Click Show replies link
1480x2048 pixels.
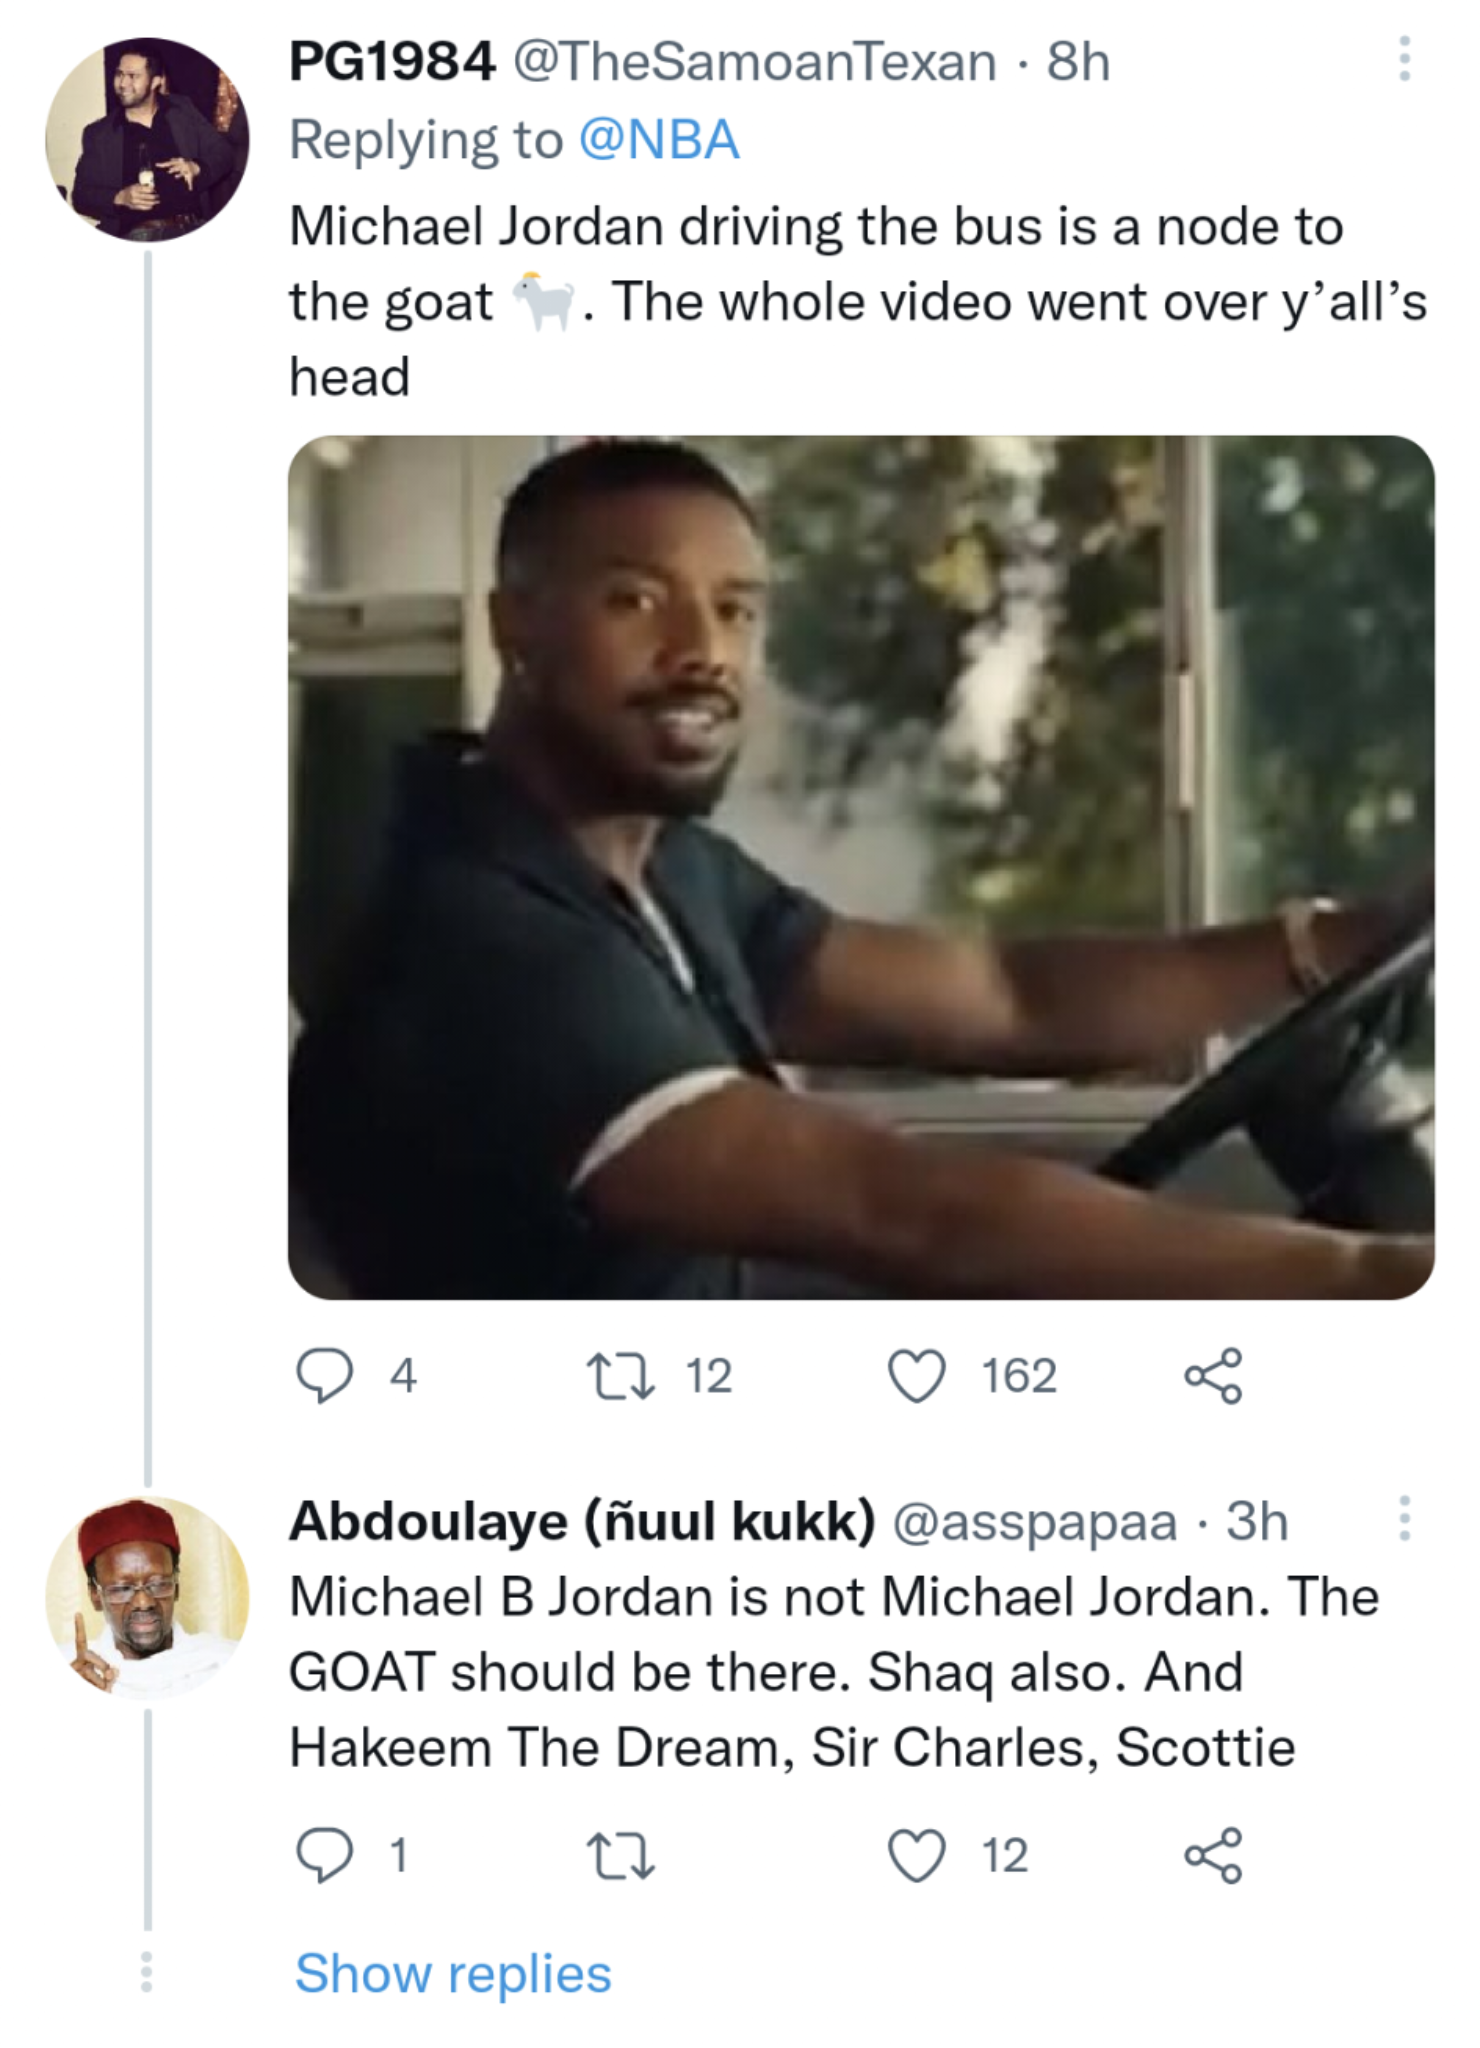(x=453, y=1974)
